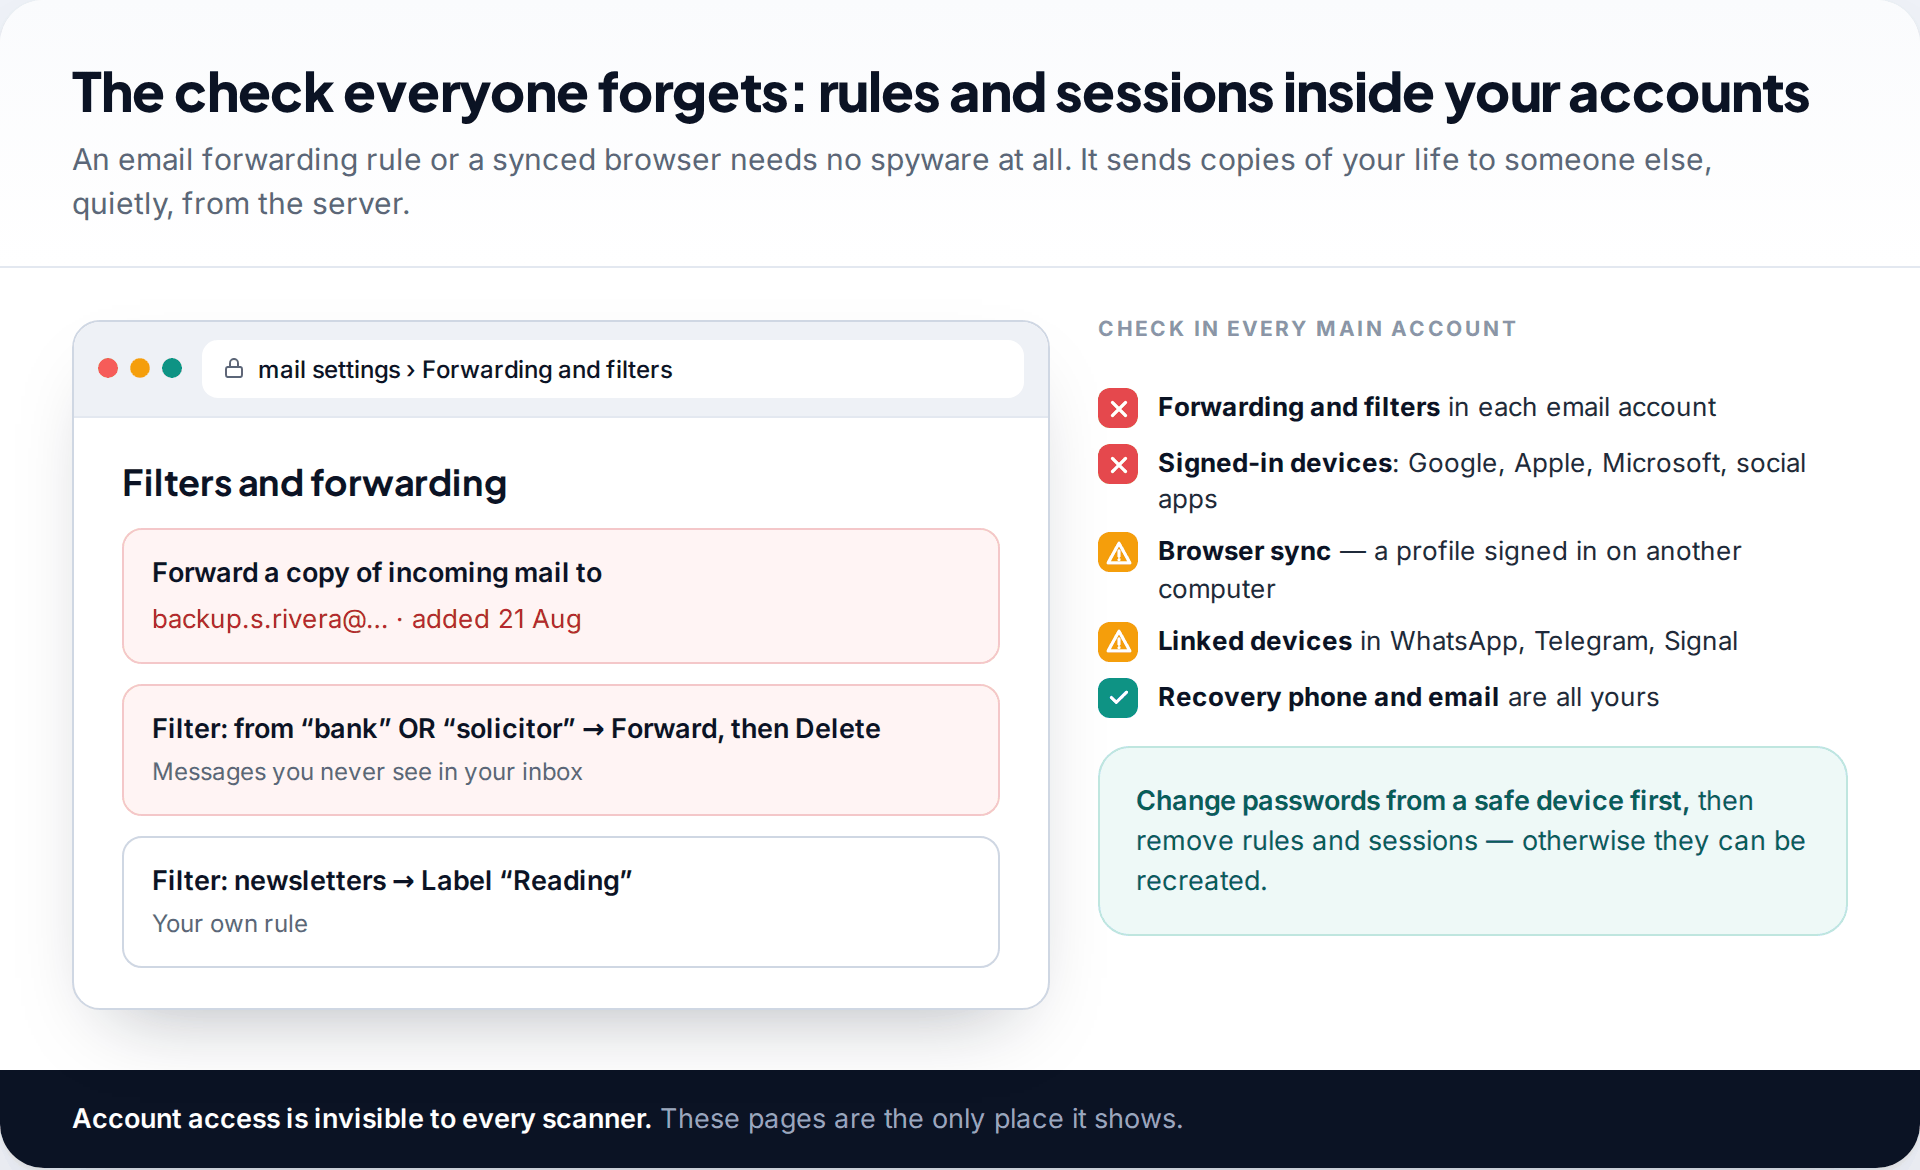1920x1170 pixels.
Task: Click the orange warning icon beside Browser sync
Action: [1118, 552]
